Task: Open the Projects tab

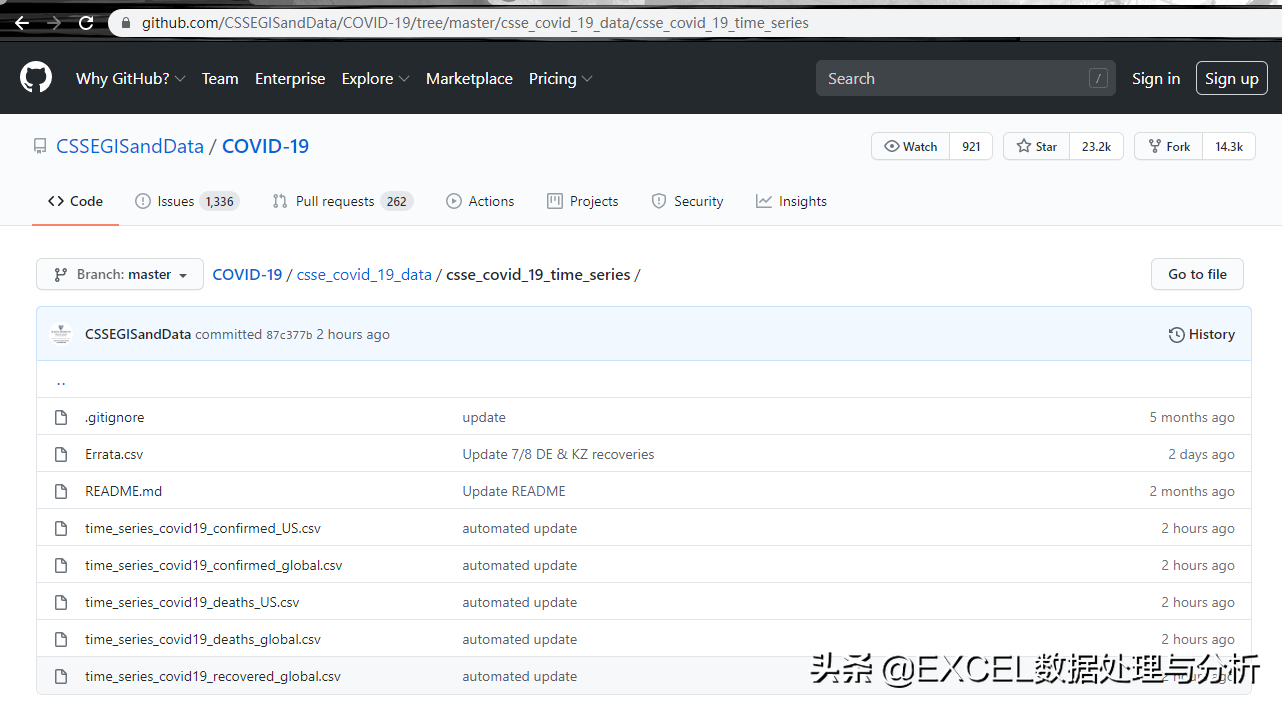Action: pyautogui.click(x=583, y=201)
